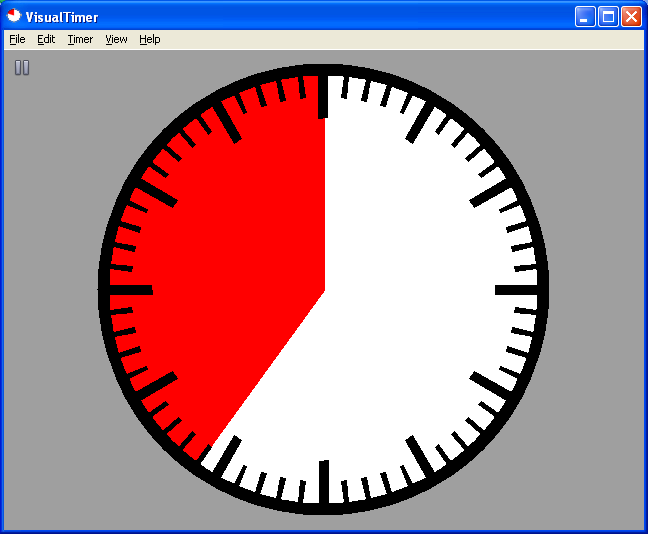The image size is (648, 534).
Task: Close the VisualTimer window
Action: [631, 16]
